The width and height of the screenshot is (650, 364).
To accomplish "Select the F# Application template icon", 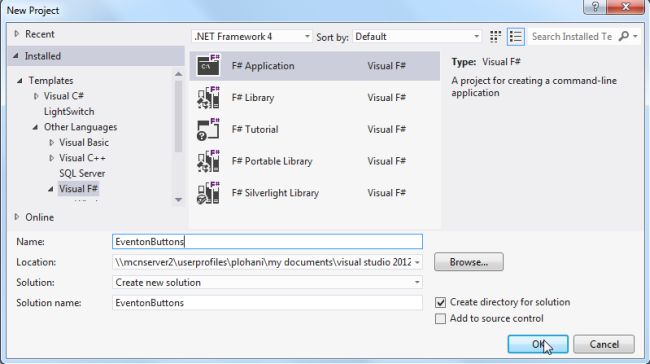I will pyautogui.click(x=208, y=66).
